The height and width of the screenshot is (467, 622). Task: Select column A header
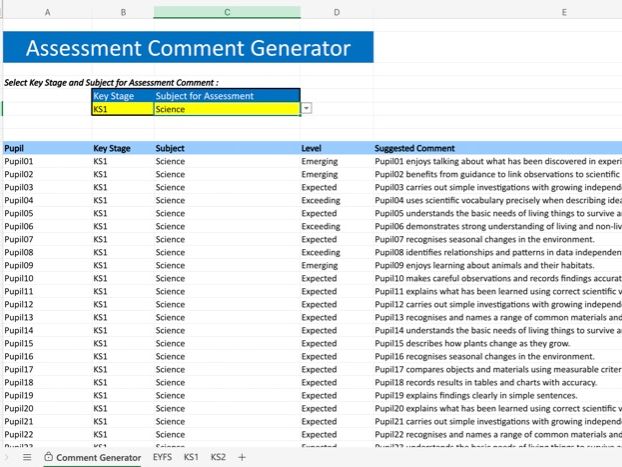tap(47, 12)
